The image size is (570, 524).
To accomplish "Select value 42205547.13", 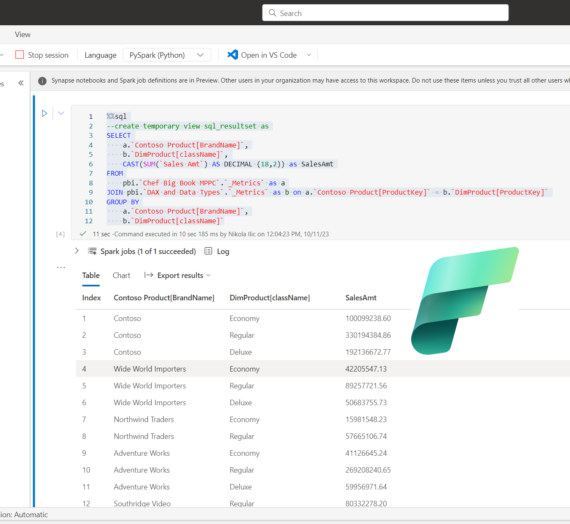I will 366,369.
